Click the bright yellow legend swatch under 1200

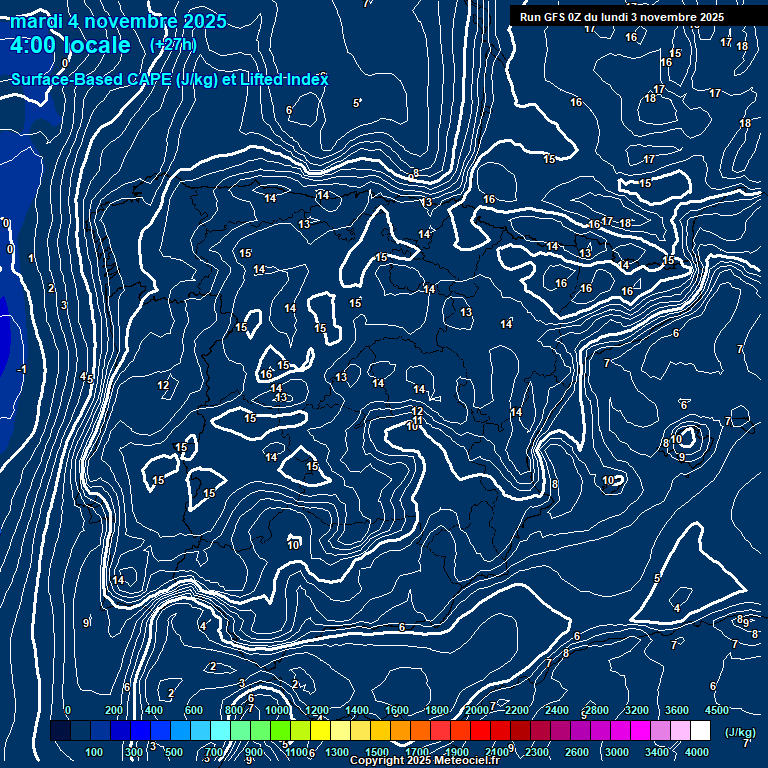(321, 730)
